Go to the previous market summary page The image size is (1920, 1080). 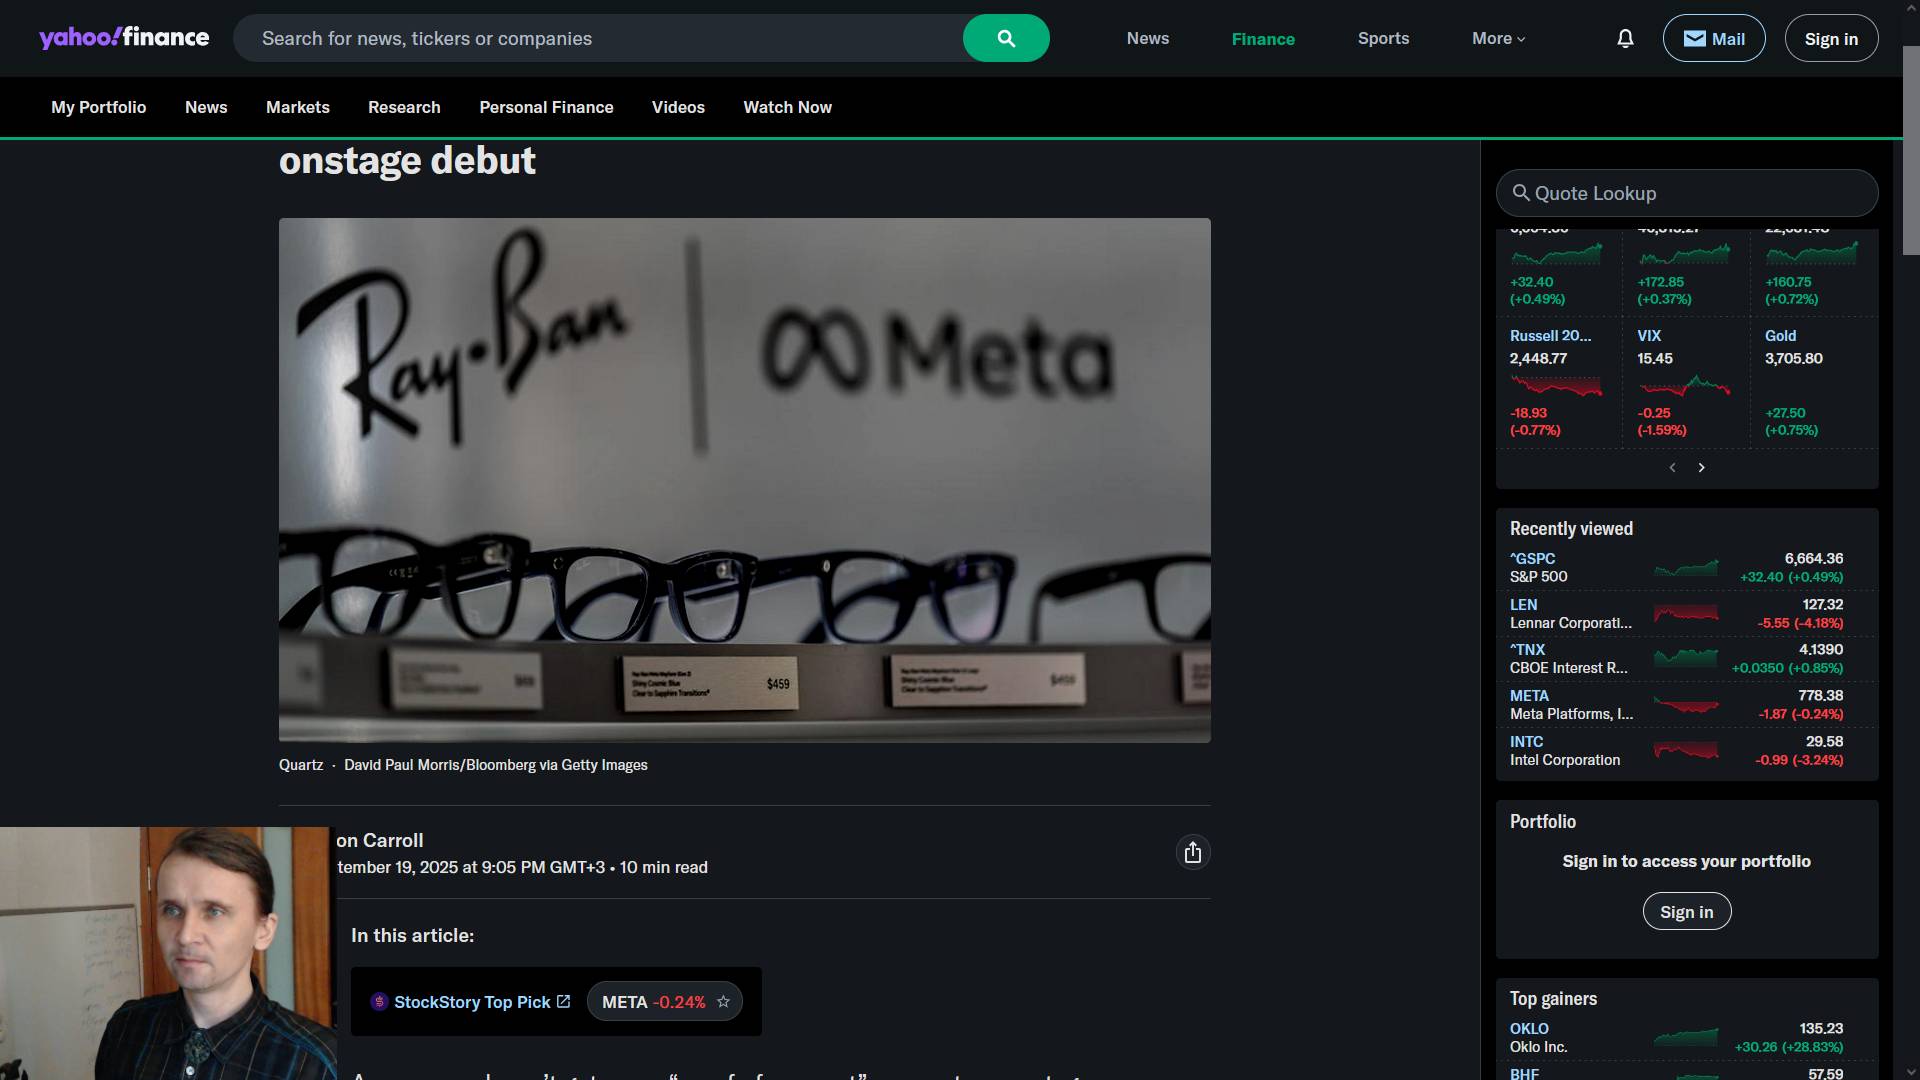click(x=1672, y=468)
